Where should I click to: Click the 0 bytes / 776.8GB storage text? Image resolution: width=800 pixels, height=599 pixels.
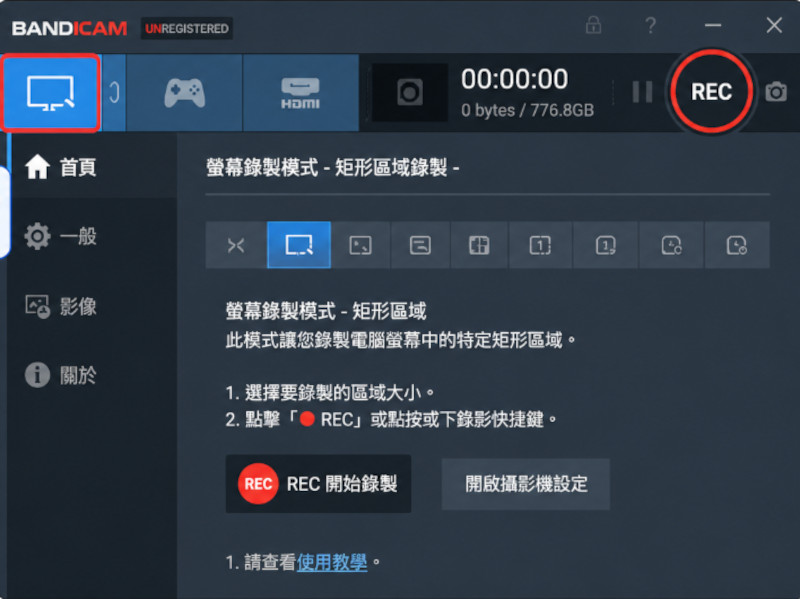(x=528, y=110)
